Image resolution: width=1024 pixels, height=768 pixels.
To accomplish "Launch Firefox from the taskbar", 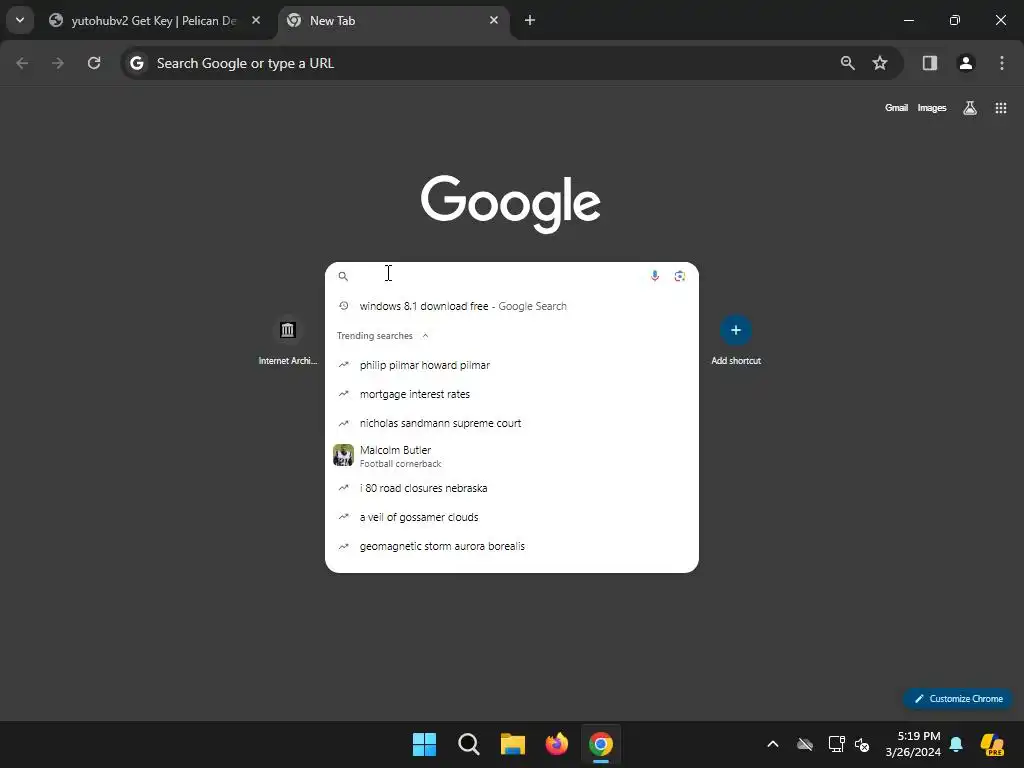I will (556, 744).
